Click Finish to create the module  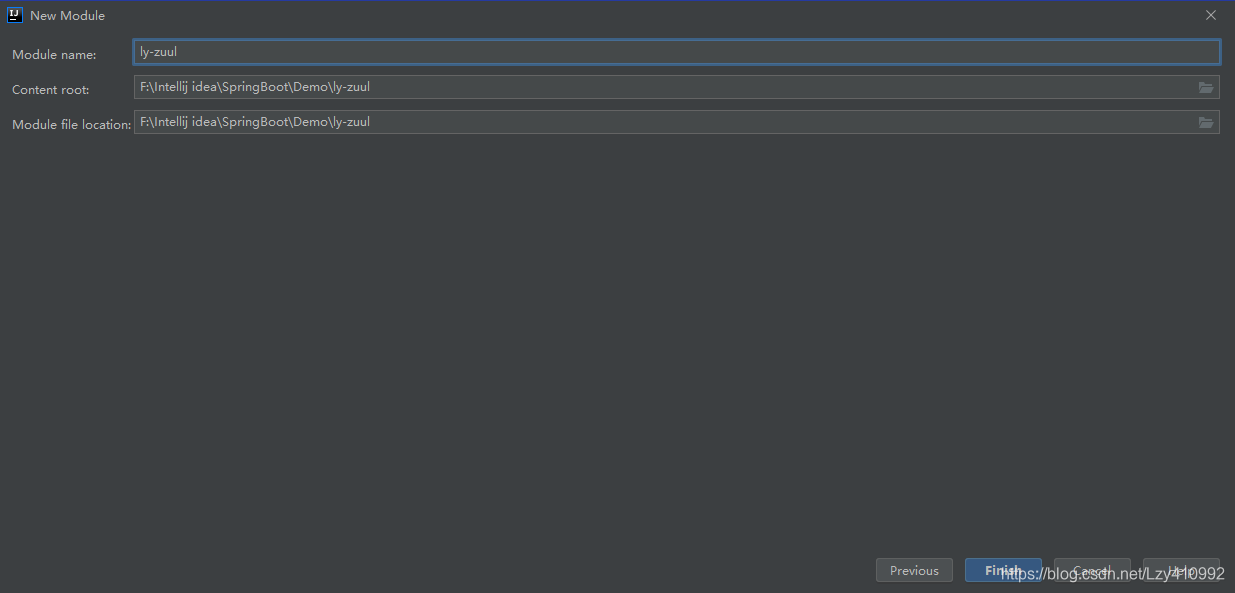pyautogui.click(x=1003, y=570)
